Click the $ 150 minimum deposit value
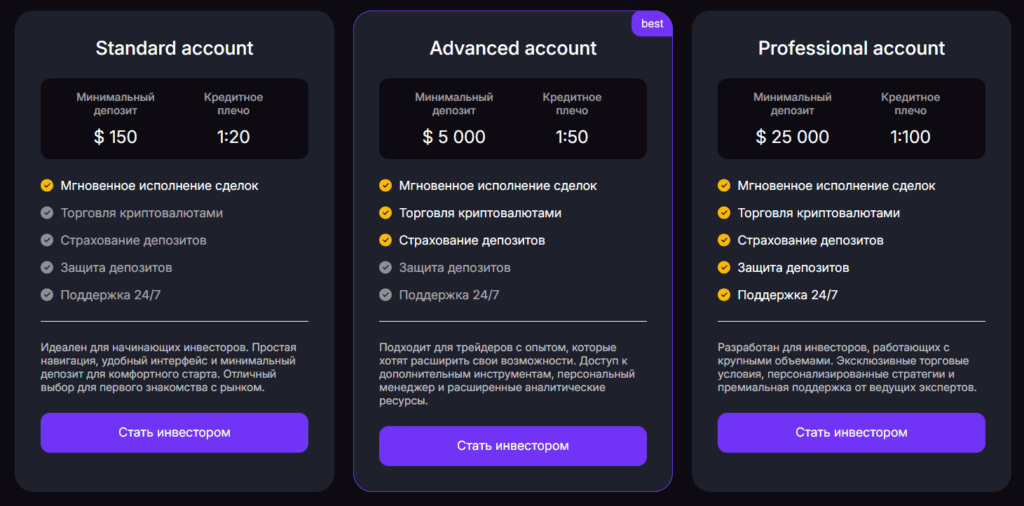This screenshot has height=506, width=1024. click(116, 137)
